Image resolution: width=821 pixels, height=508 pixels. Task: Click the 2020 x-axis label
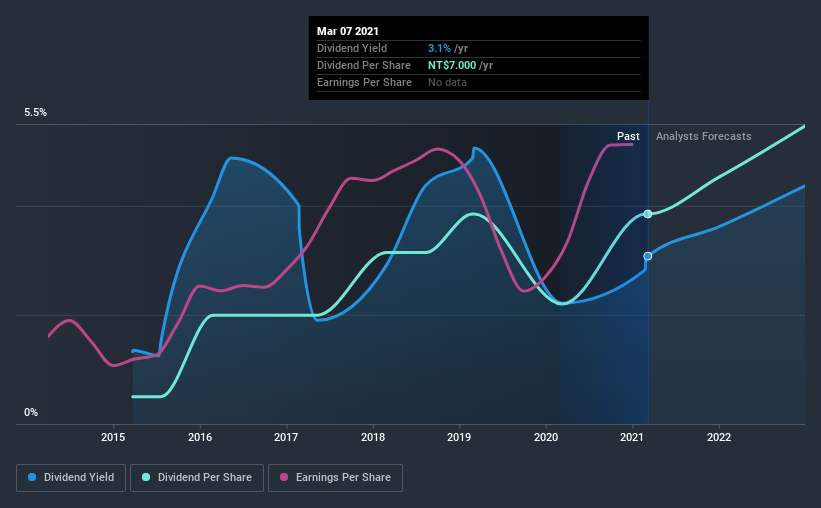click(x=546, y=437)
